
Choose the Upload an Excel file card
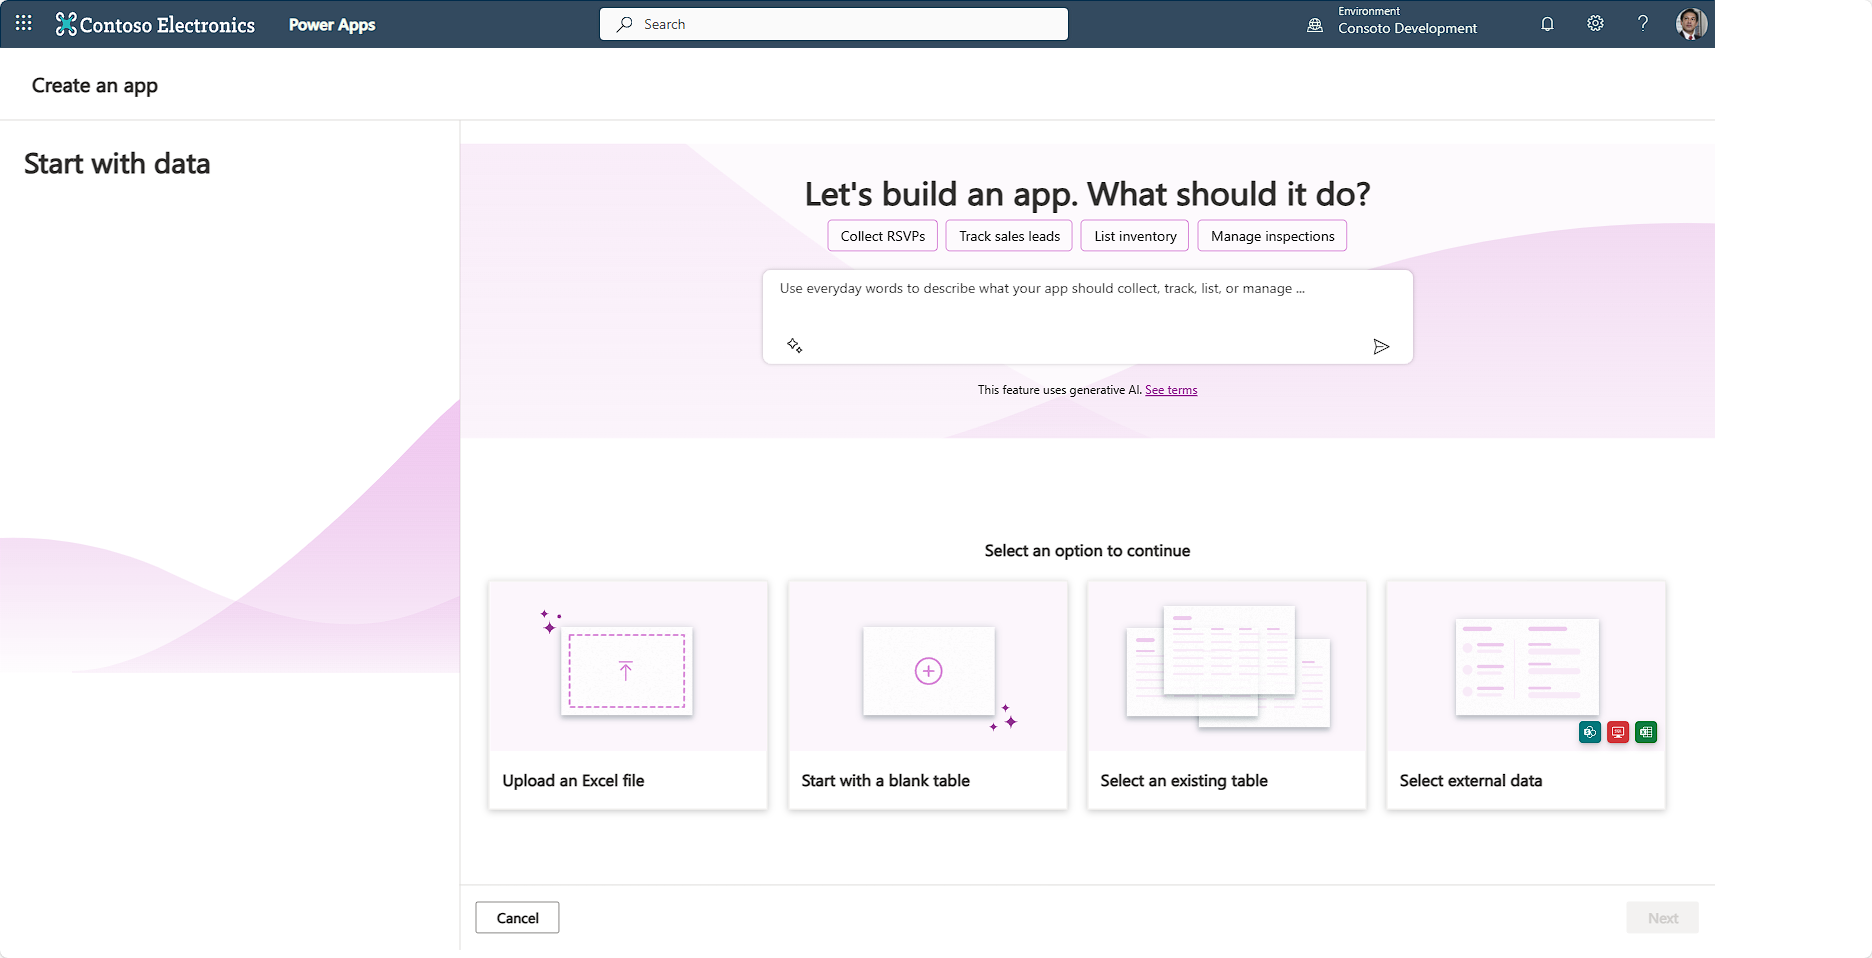(628, 695)
